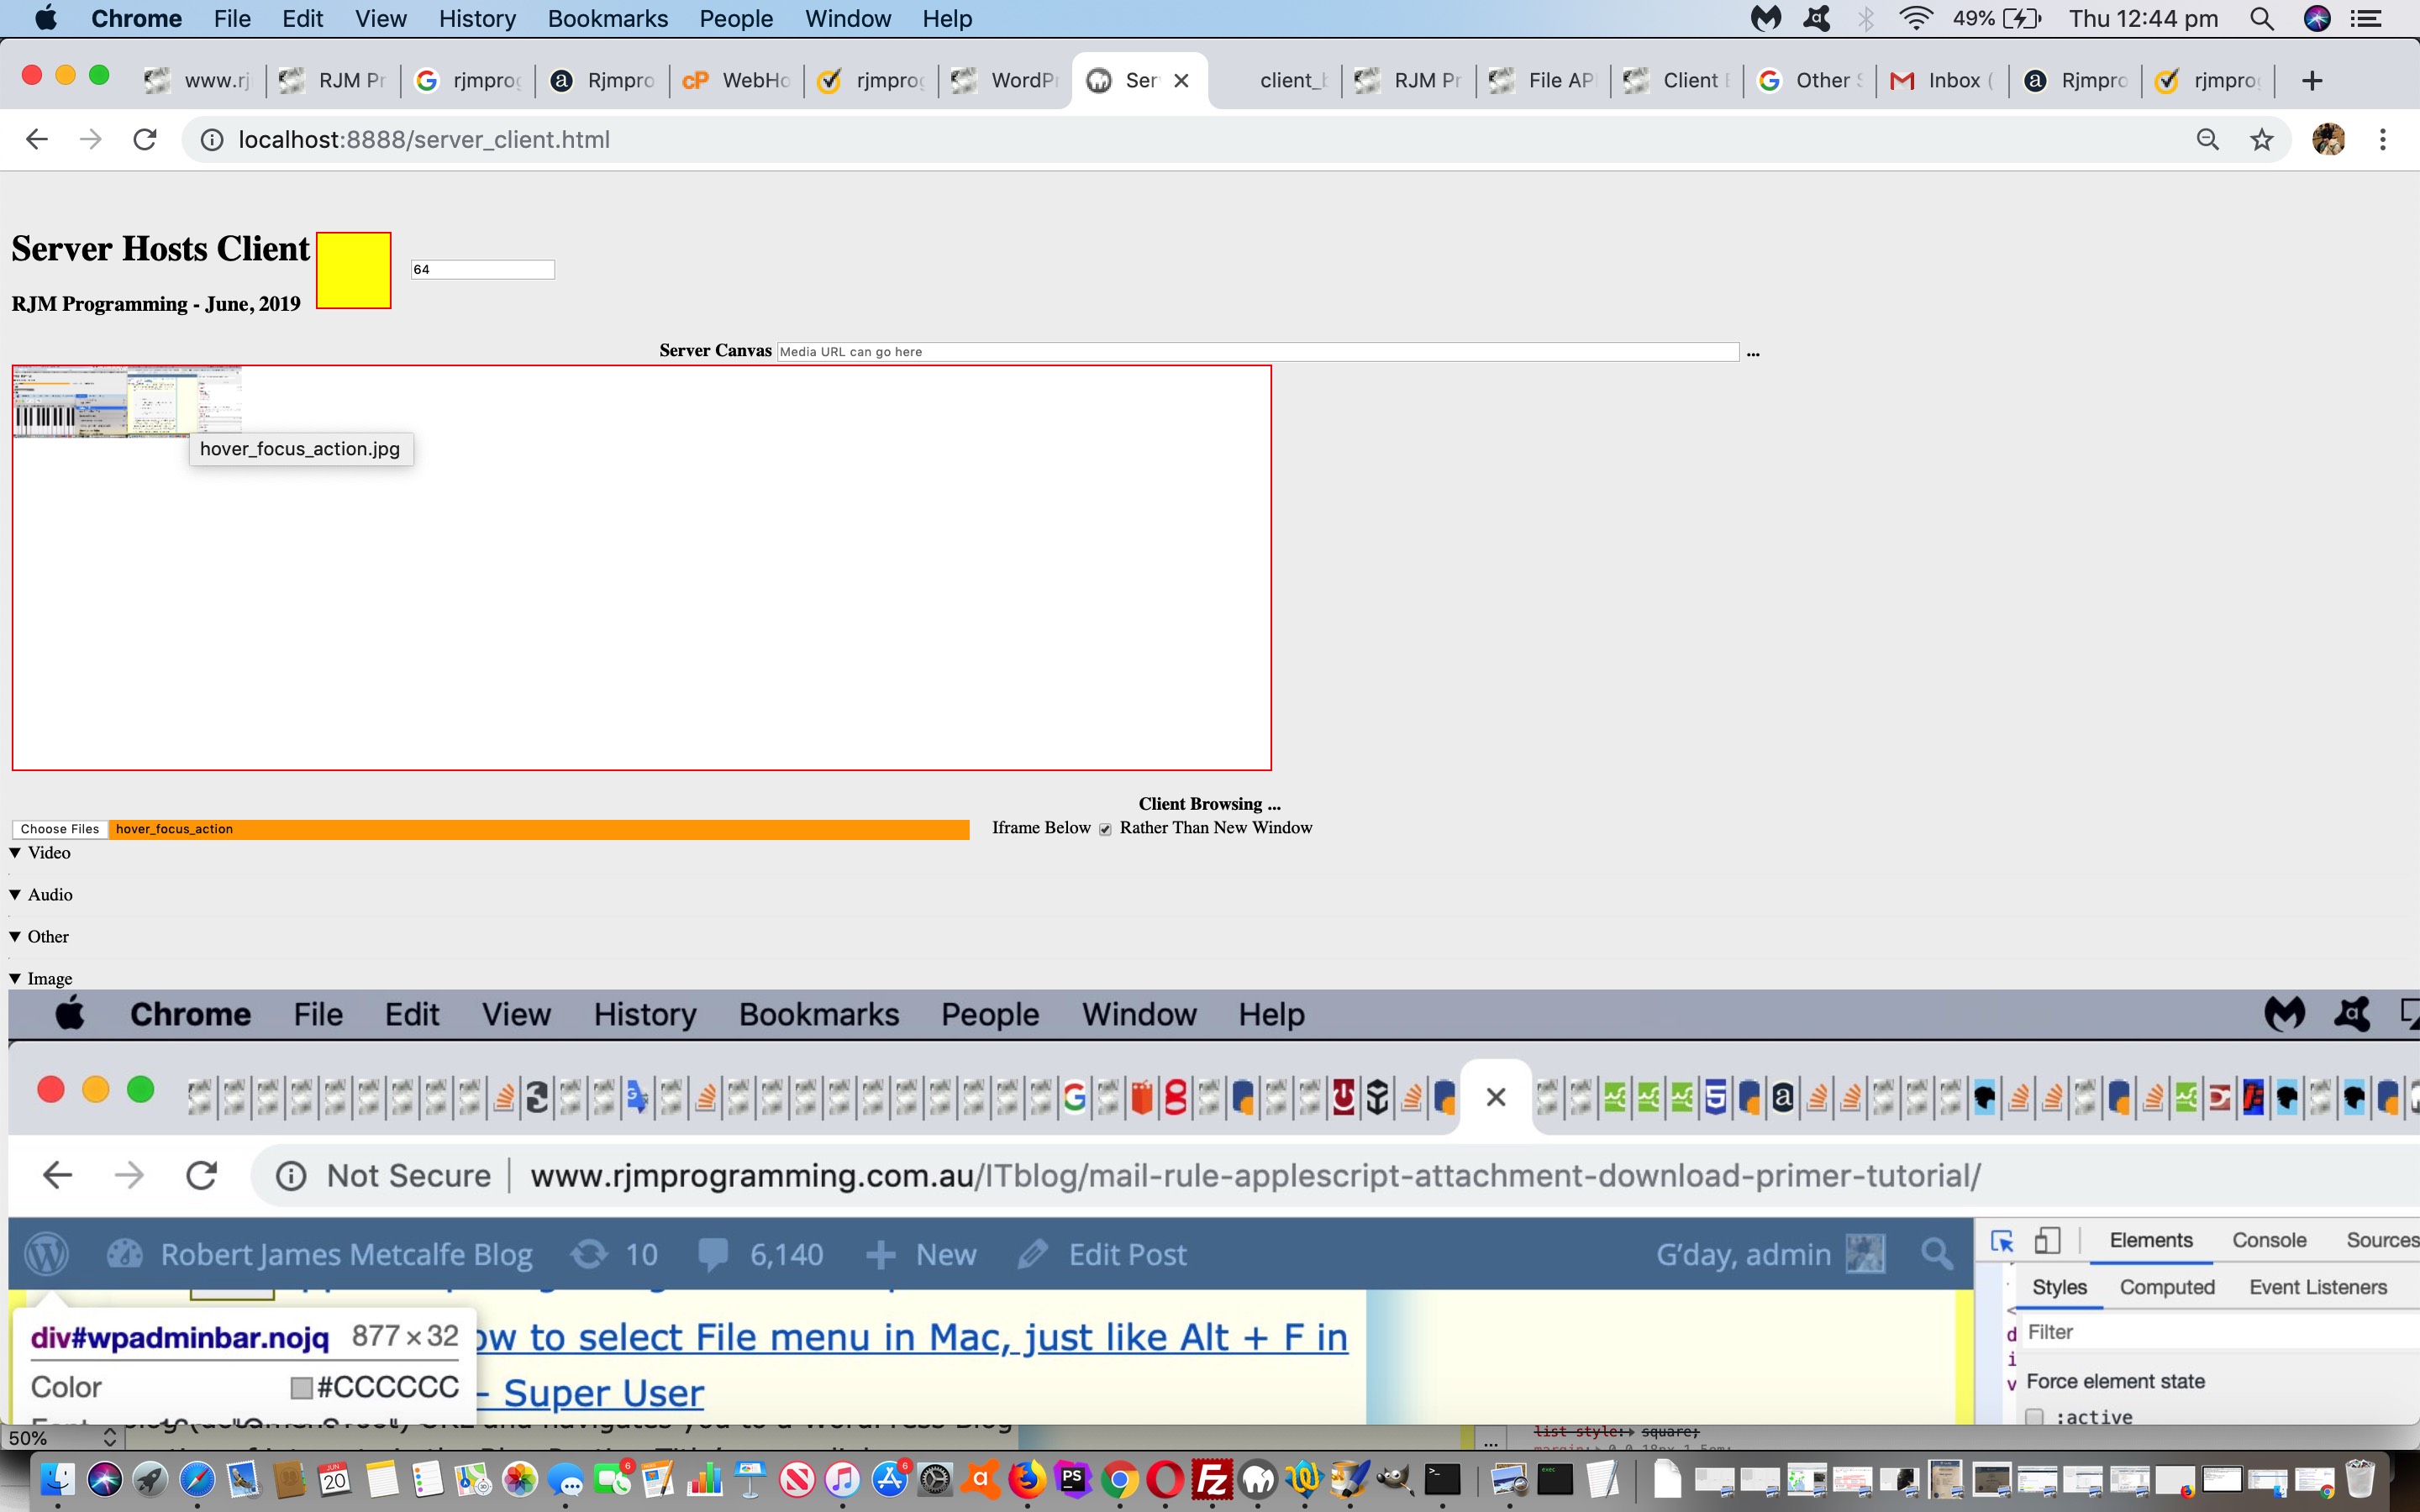This screenshot has width=2420, height=1512.
Task: Click the yellow color swatch element
Action: pyautogui.click(x=352, y=270)
